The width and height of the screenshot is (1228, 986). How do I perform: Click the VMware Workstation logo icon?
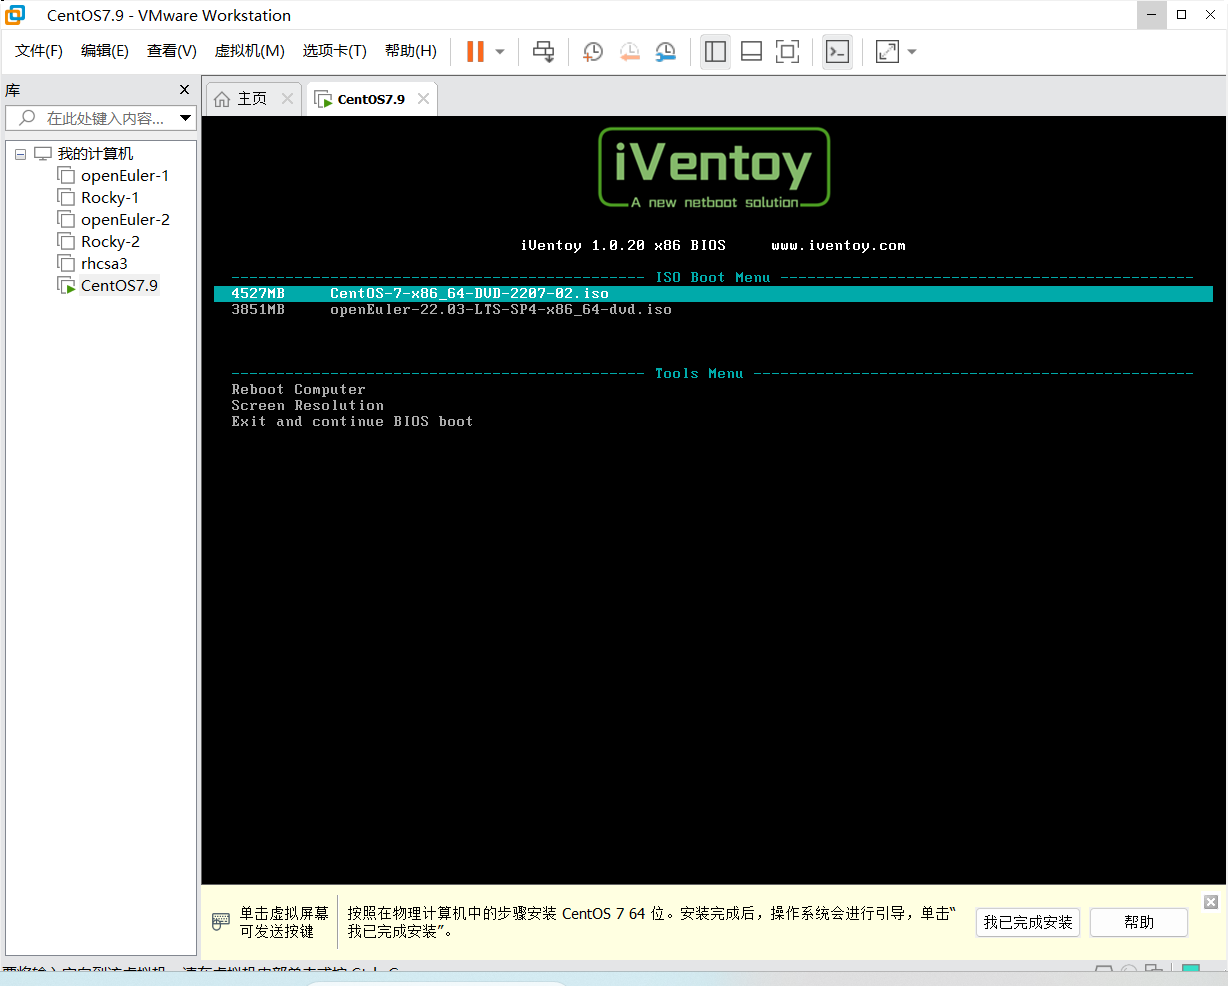(x=15, y=15)
